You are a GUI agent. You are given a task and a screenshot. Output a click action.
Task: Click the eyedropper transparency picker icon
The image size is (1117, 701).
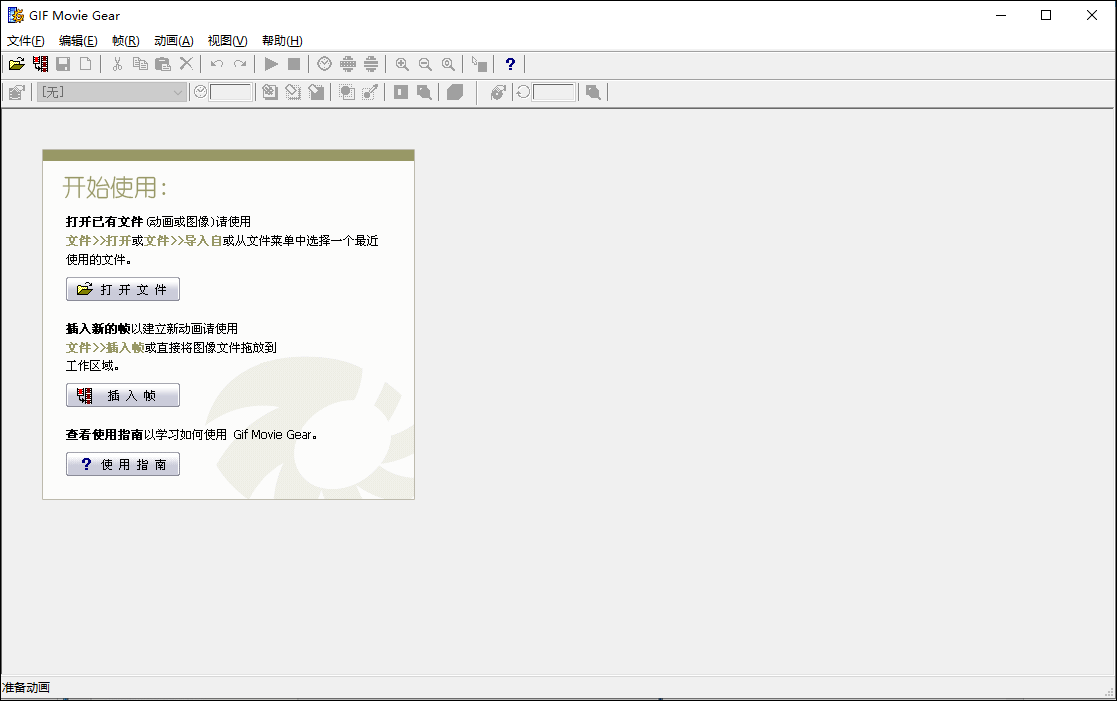370,92
